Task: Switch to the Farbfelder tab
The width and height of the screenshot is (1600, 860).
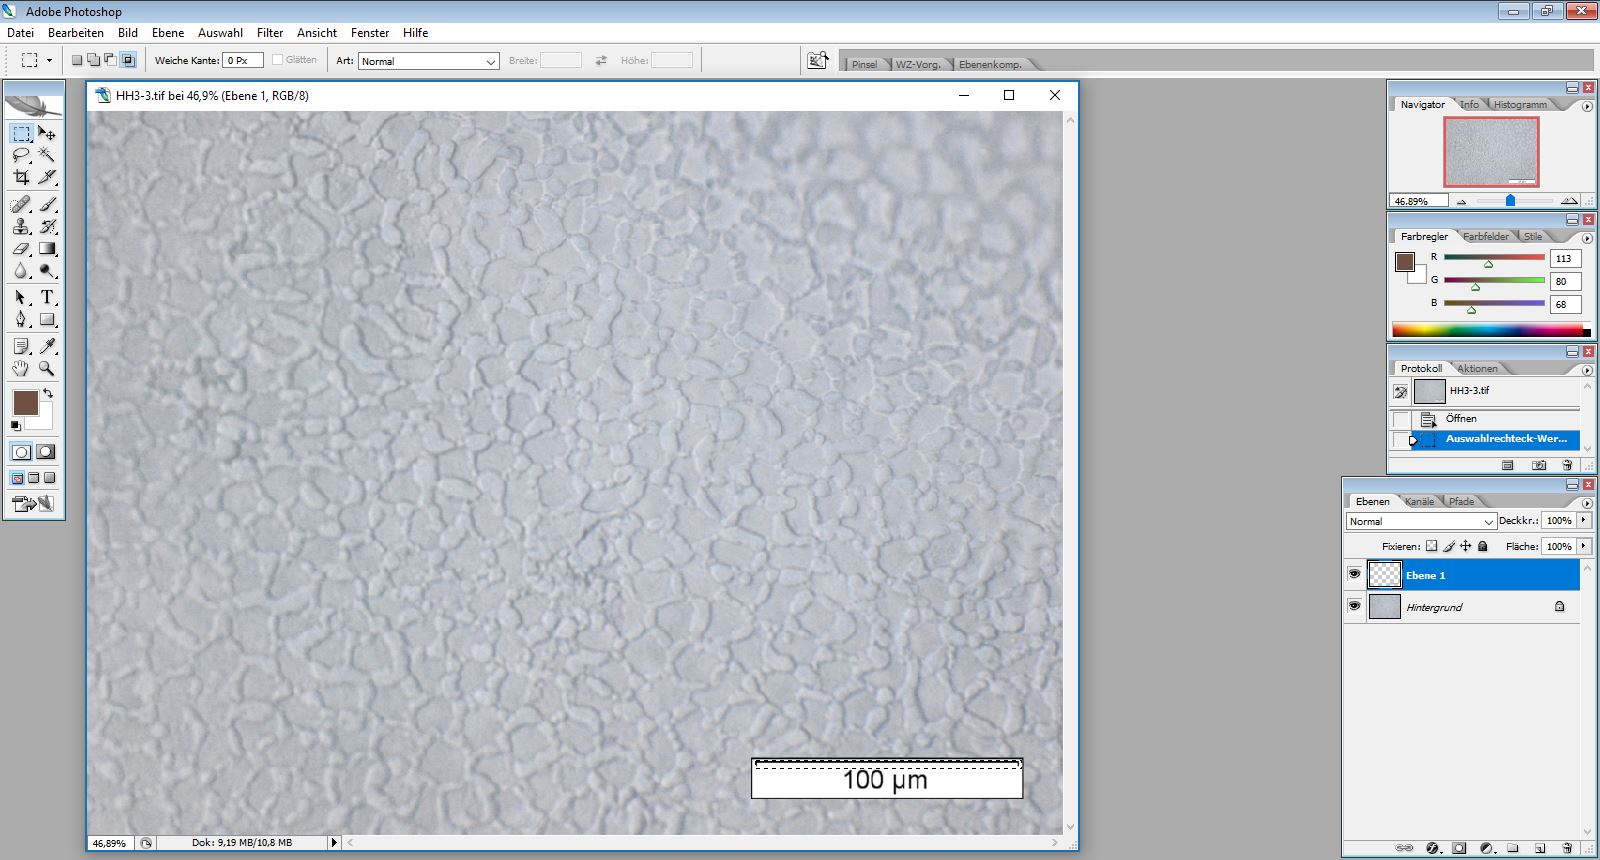Action: click(1486, 236)
